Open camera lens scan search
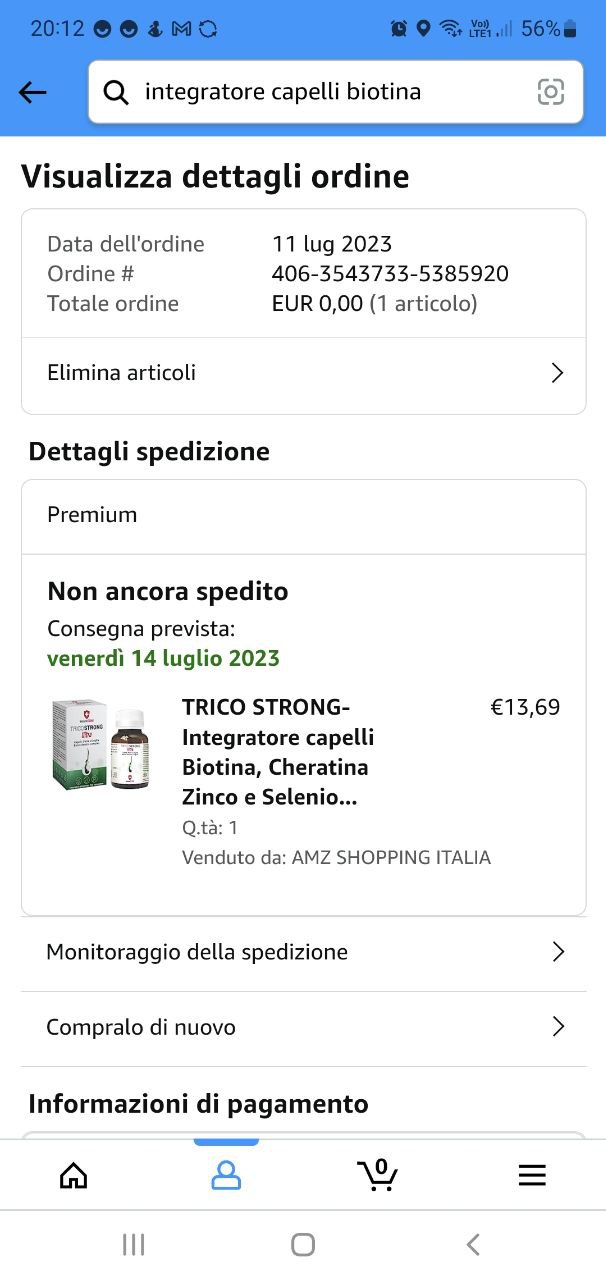The height and width of the screenshot is (1280, 606). 551,92
